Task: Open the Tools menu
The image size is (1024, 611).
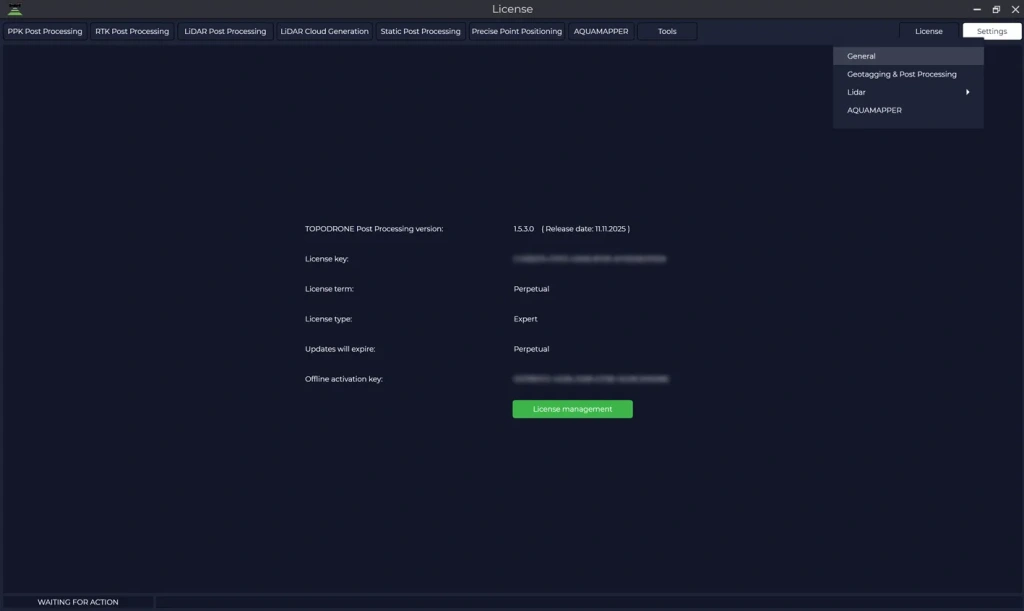Action: click(x=666, y=31)
